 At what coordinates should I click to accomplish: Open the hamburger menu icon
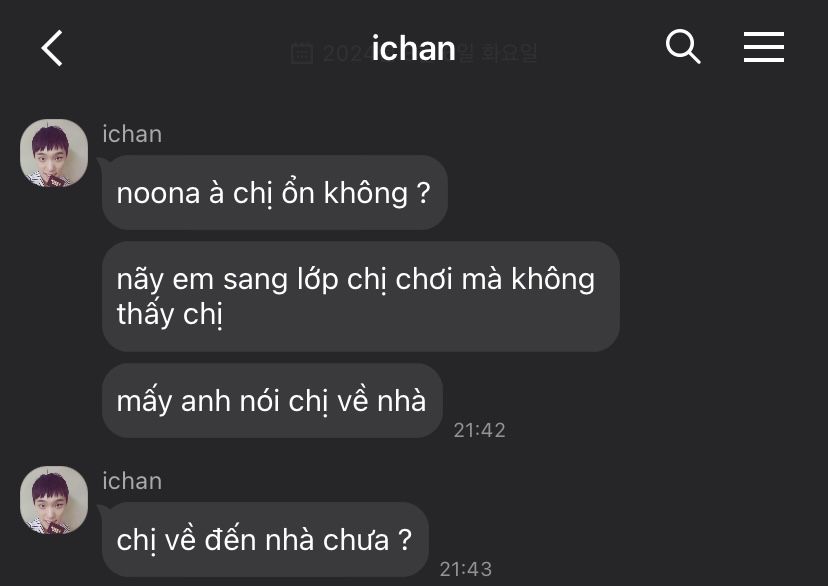coord(764,47)
